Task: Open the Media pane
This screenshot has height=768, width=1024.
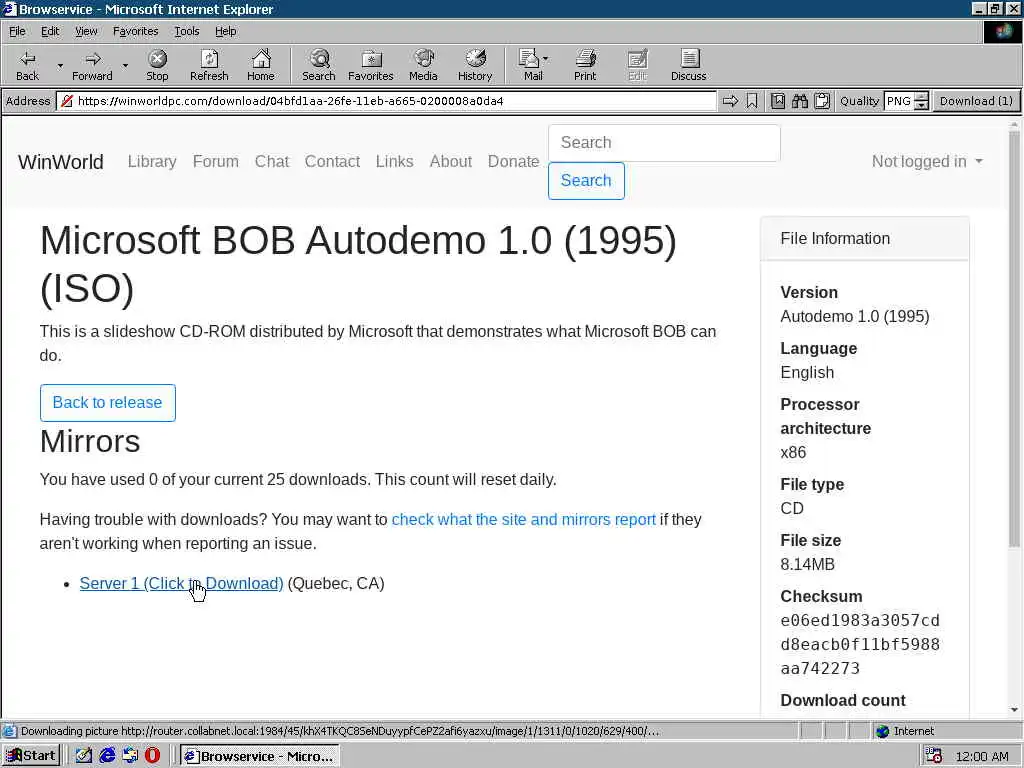Action: [423, 65]
